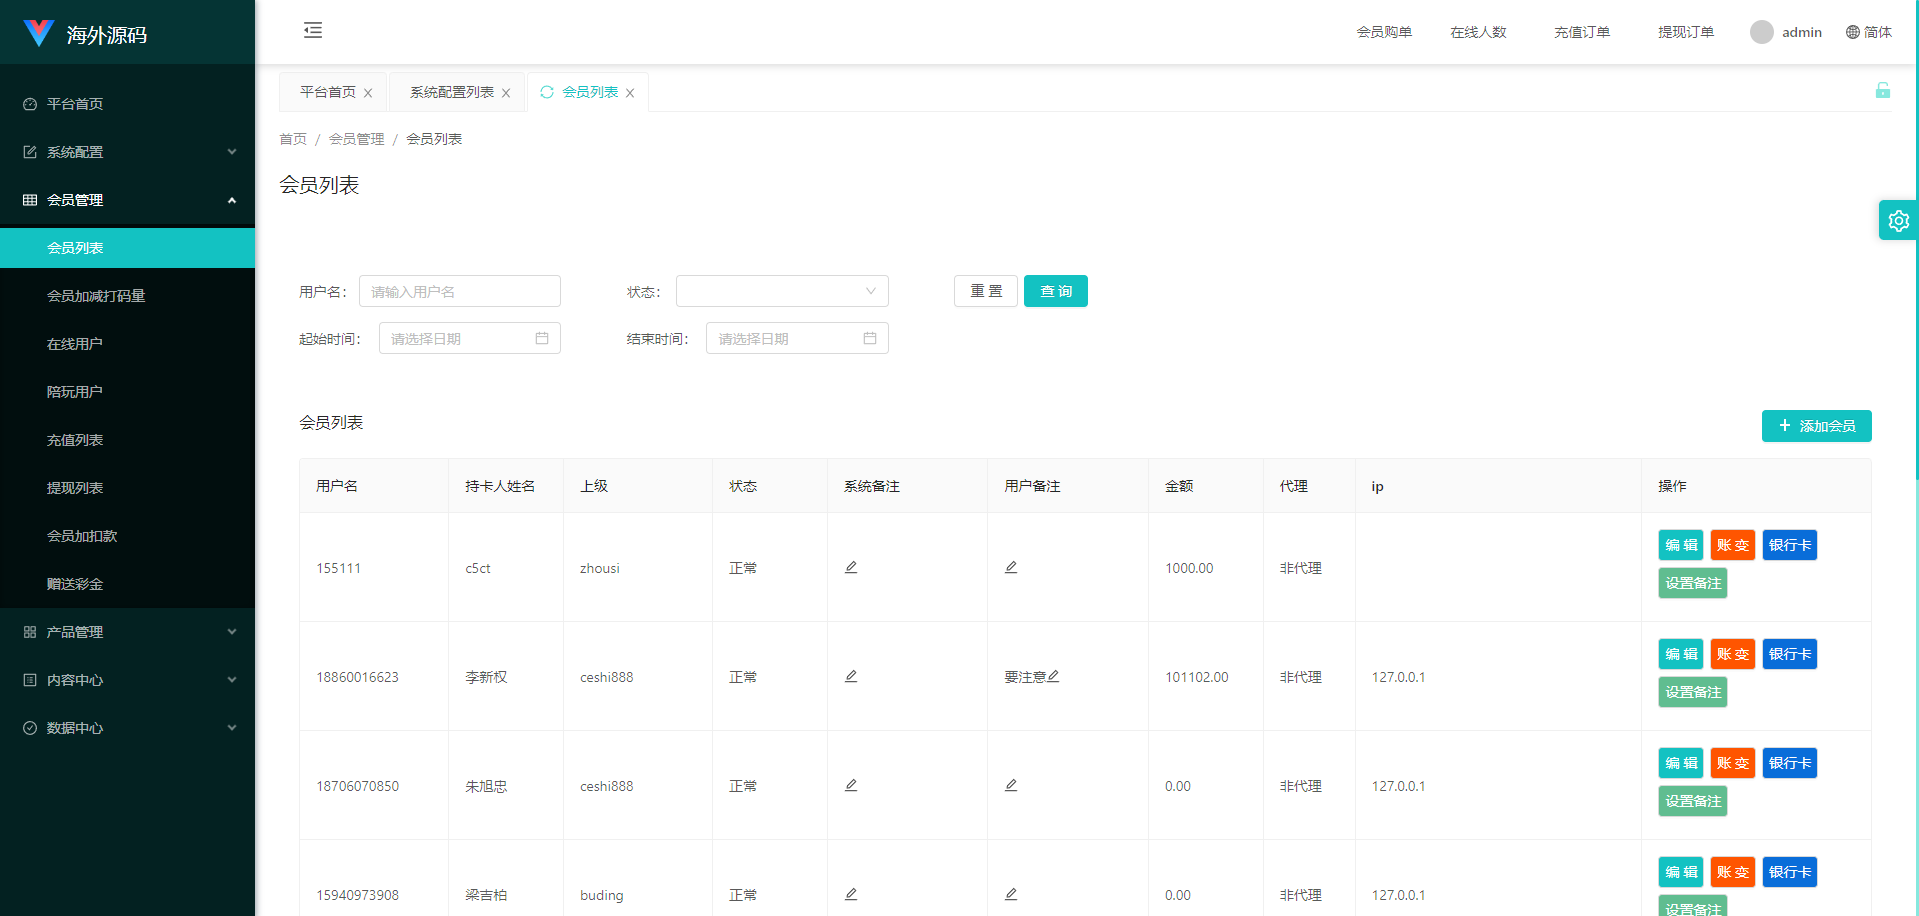The image size is (1919, 916).
Task: Click the admin avatar icon
Action: 1761,32
